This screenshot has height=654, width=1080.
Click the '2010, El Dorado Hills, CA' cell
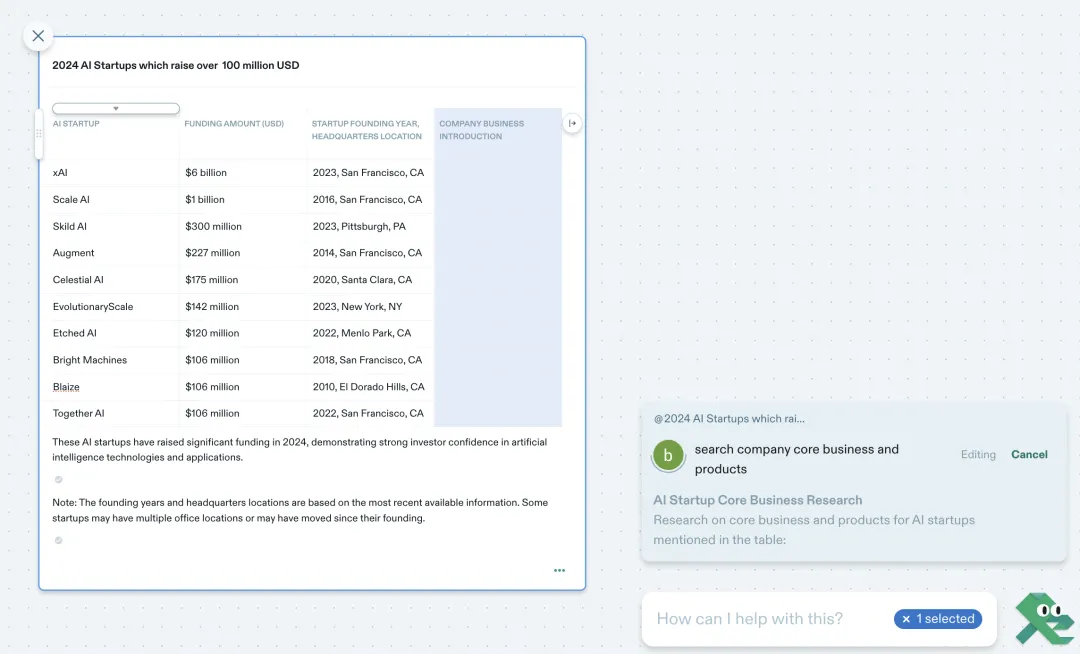pyautogui.click(x=371, y=387)
